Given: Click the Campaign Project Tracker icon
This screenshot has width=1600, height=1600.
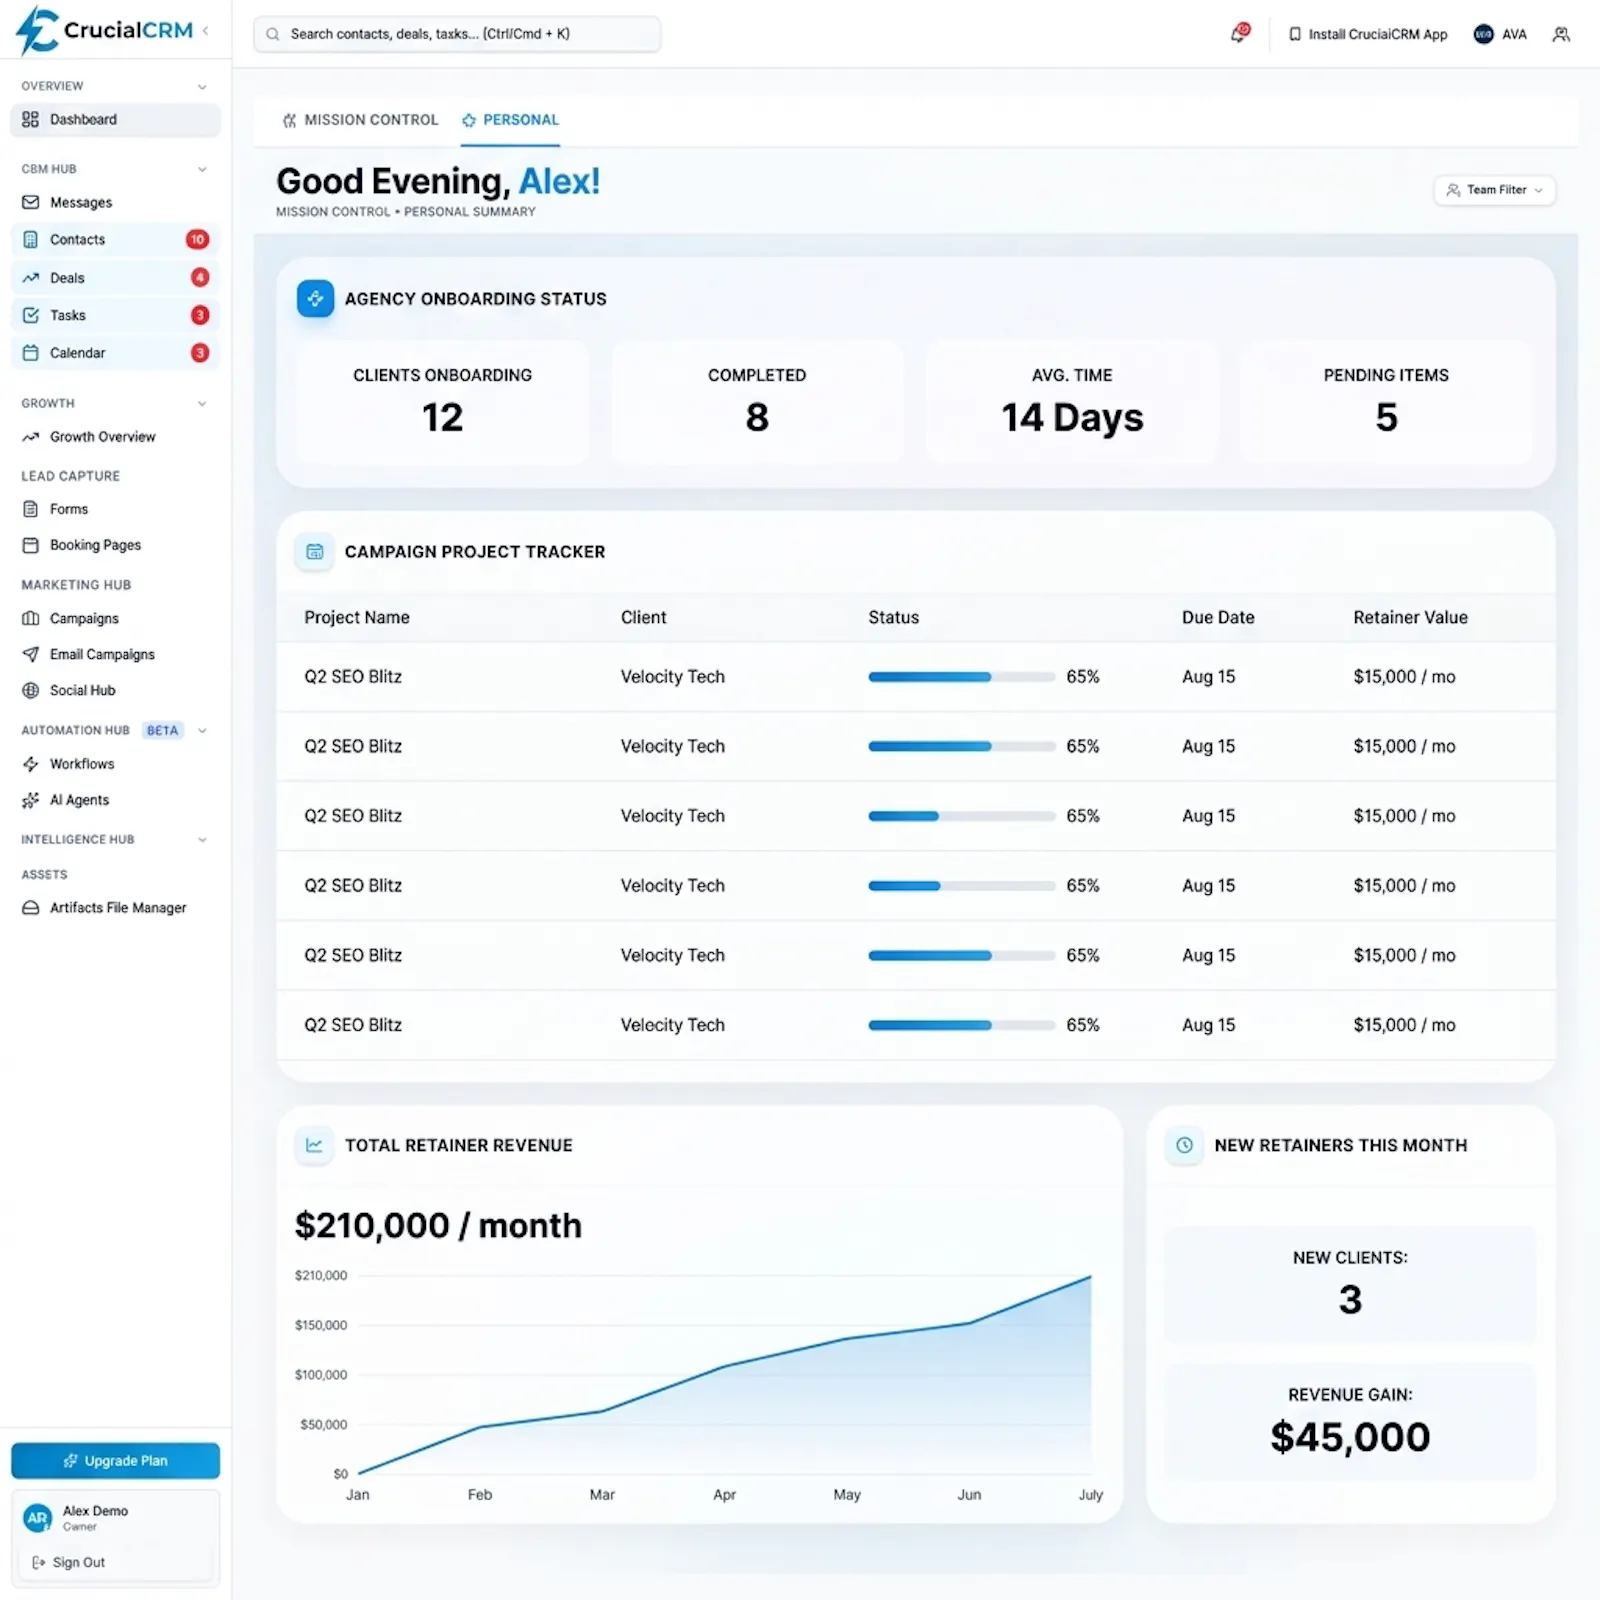Looking at the screenshot, I should pyautogui.click(x=315, y=552).
